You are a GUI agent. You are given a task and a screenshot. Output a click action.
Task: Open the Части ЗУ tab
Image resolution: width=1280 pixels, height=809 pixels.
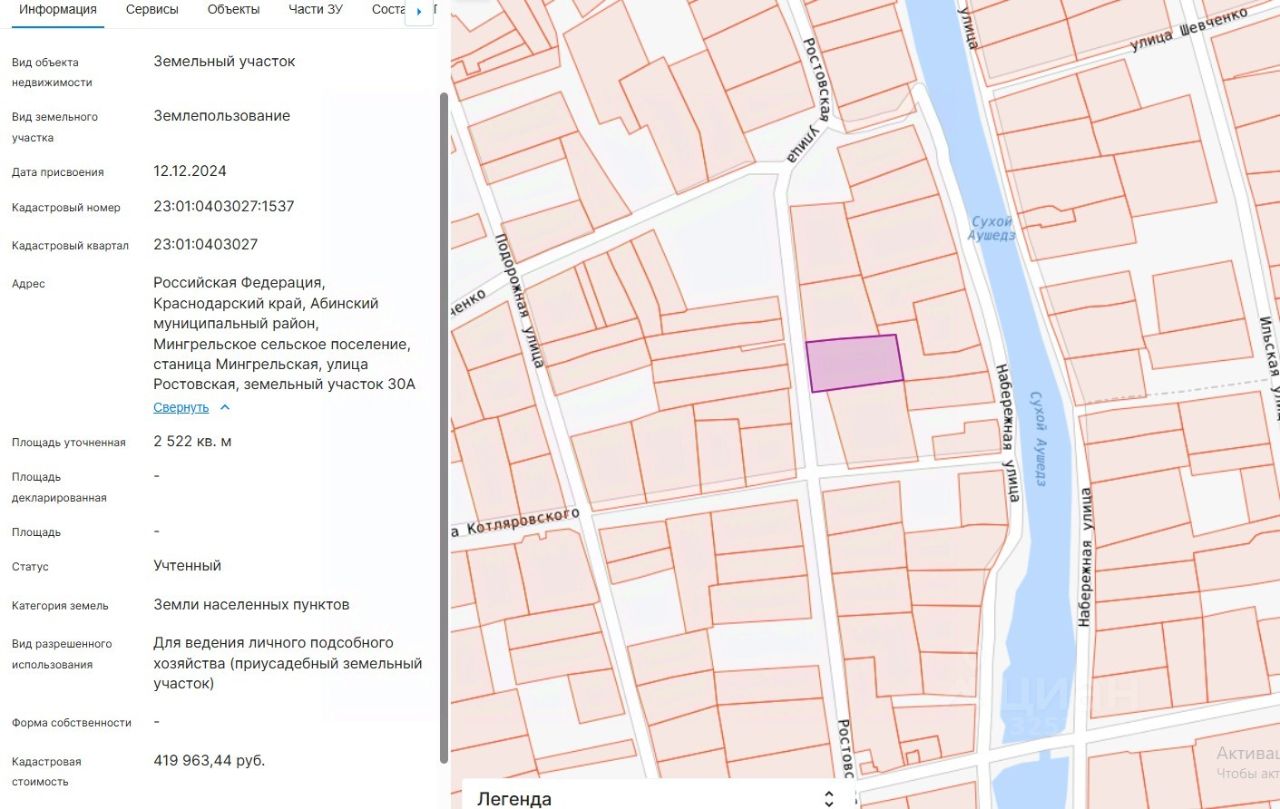point(315,10)
